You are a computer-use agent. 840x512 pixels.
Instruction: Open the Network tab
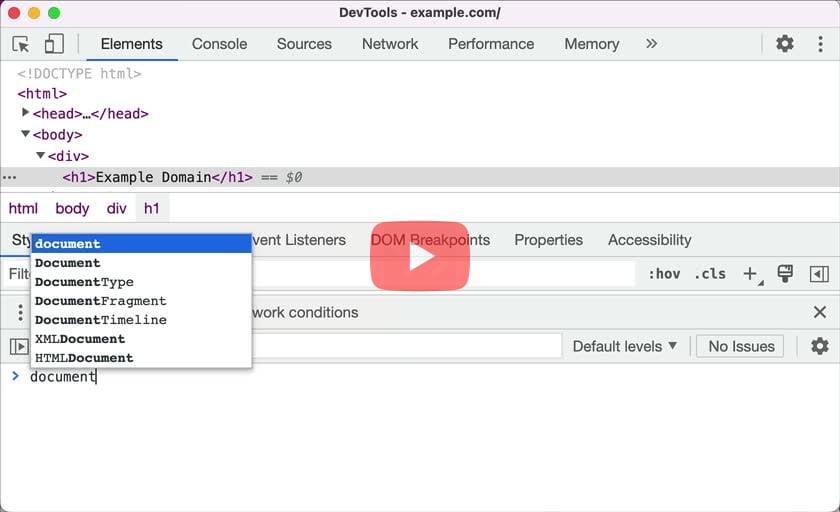[x=390, y=44]
